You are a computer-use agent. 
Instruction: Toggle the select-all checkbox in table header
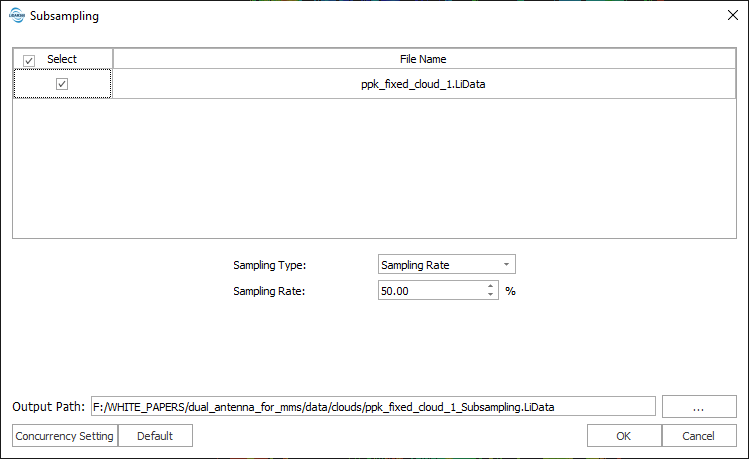[x=29, y=59]
